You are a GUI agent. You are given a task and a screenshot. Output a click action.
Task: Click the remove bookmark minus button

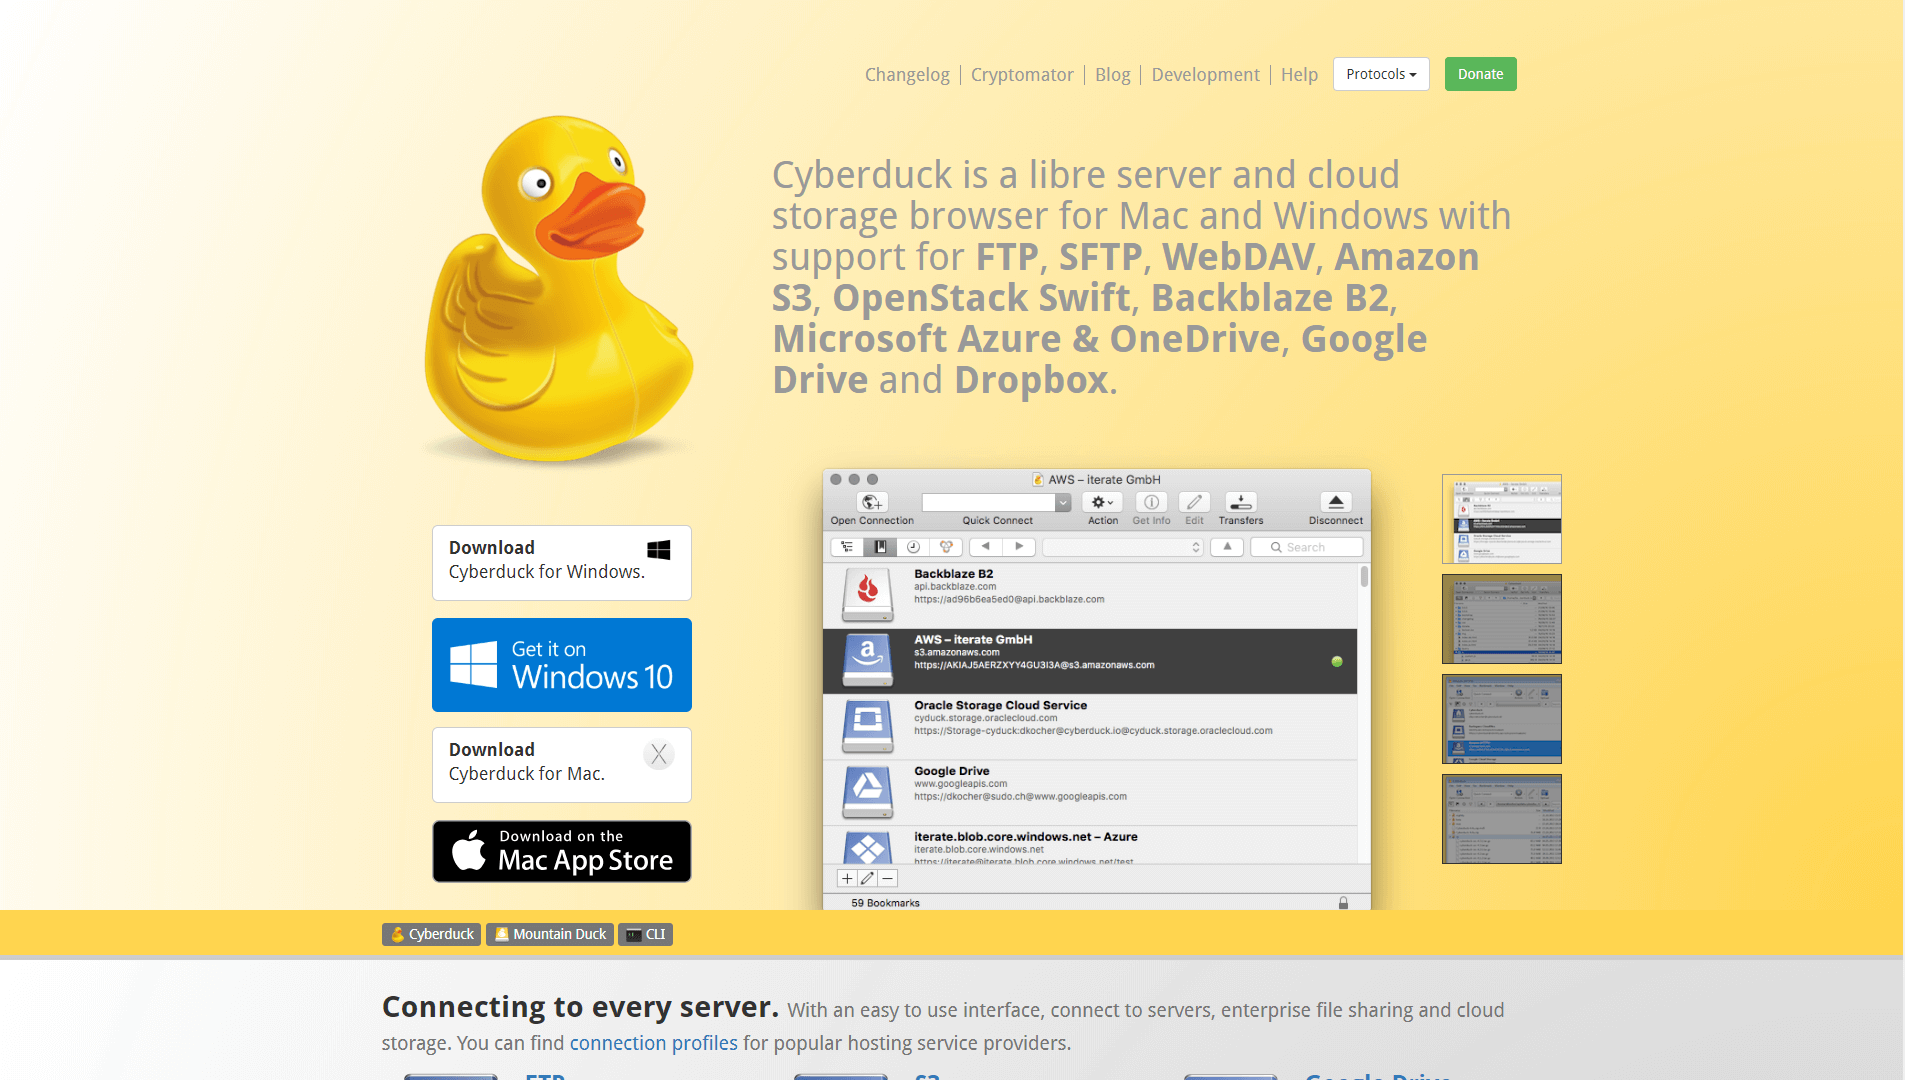click(887, 878)
